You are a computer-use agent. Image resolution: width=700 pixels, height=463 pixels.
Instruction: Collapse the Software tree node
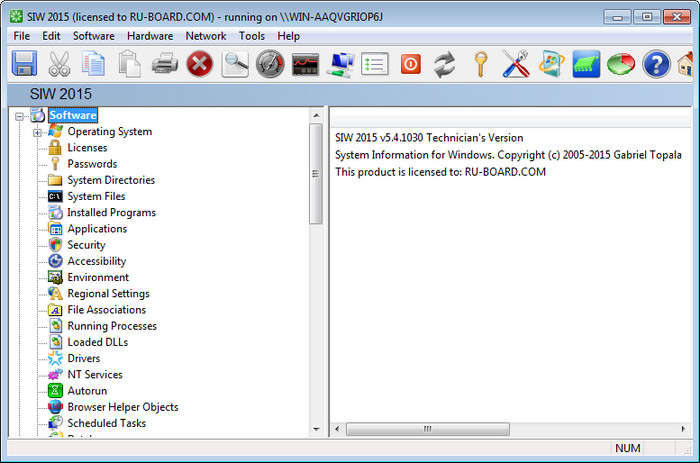tap(22, 116)
